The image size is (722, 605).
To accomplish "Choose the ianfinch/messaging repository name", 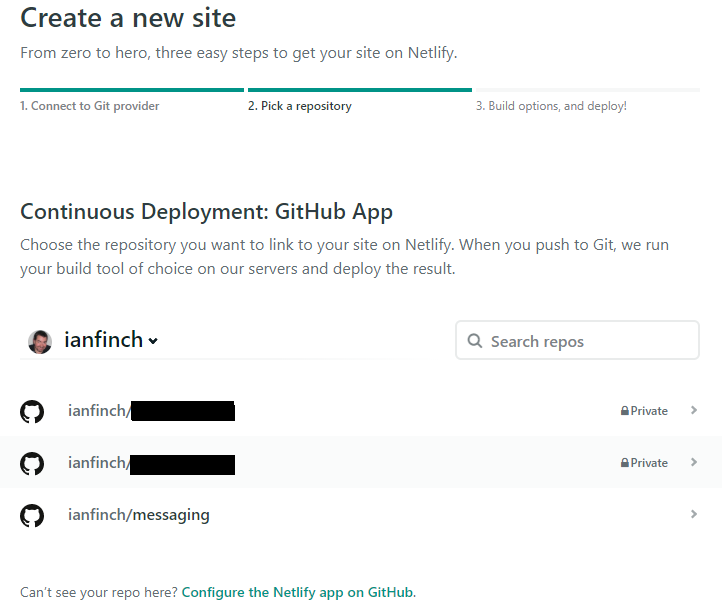I will [x=139, y=515].
